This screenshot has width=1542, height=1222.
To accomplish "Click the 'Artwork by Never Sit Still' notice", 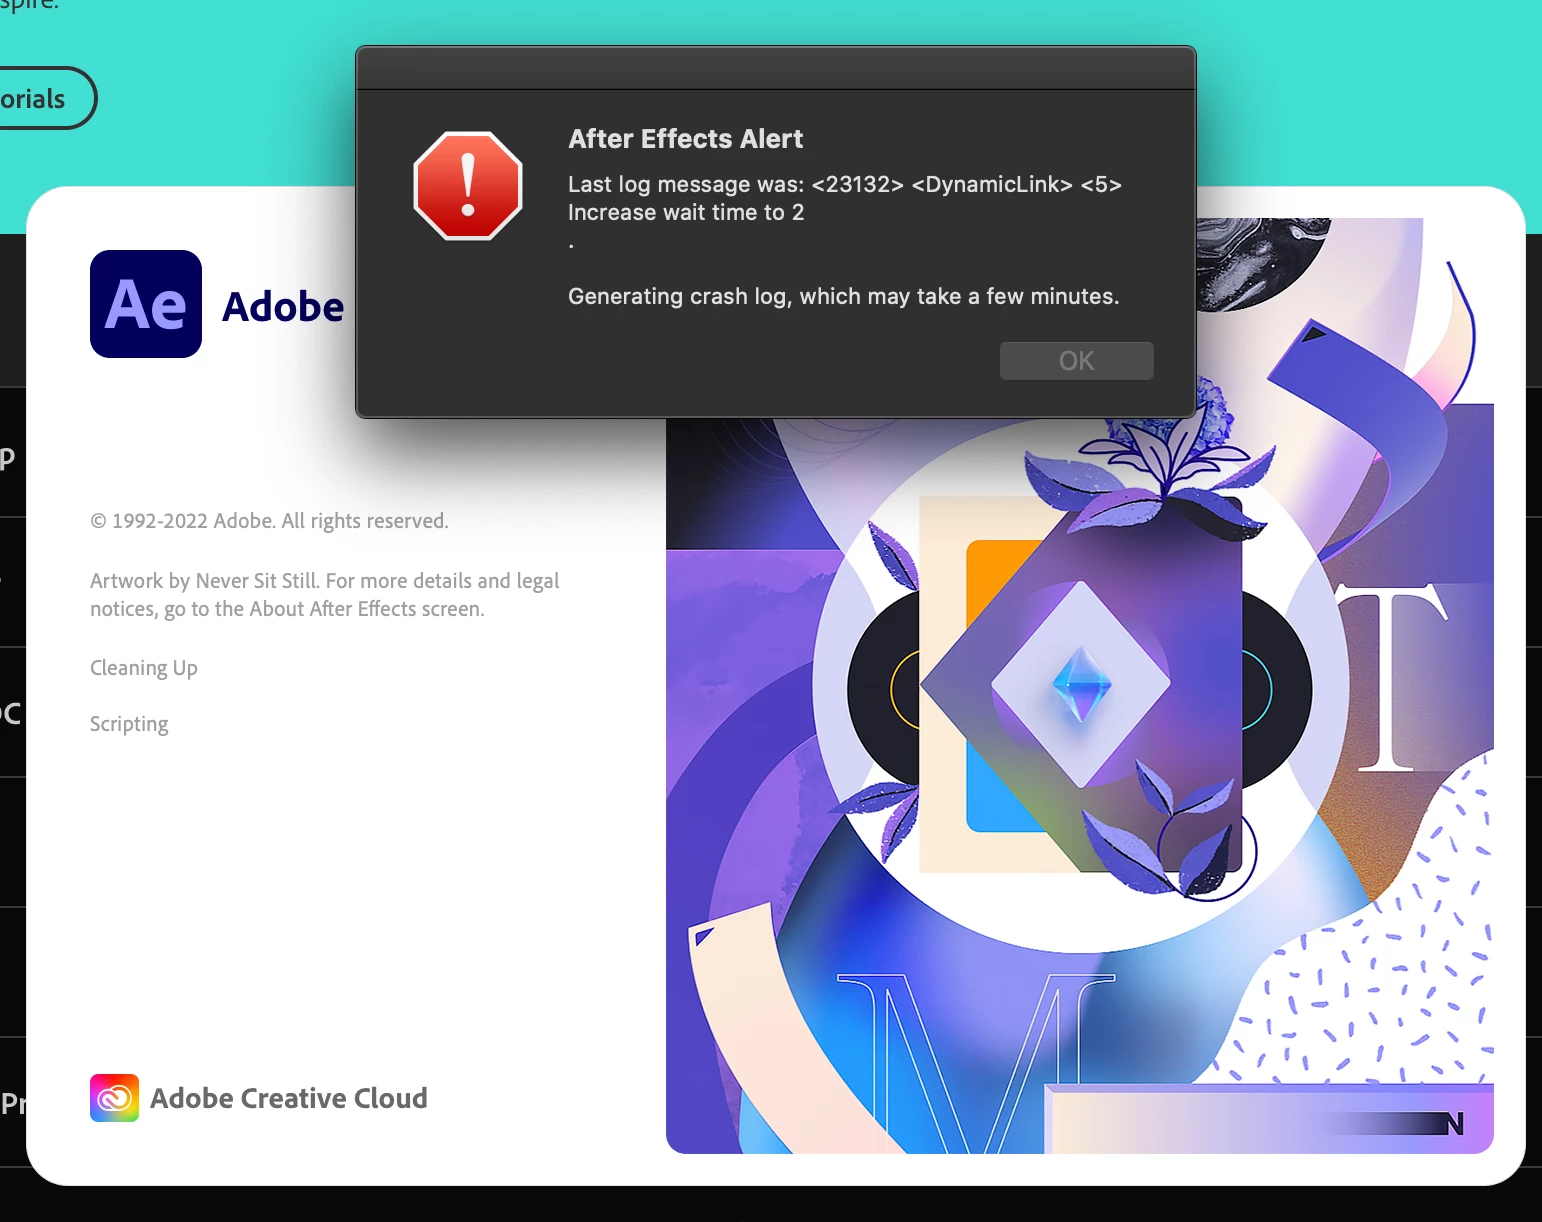I will [x=324, y=595].
